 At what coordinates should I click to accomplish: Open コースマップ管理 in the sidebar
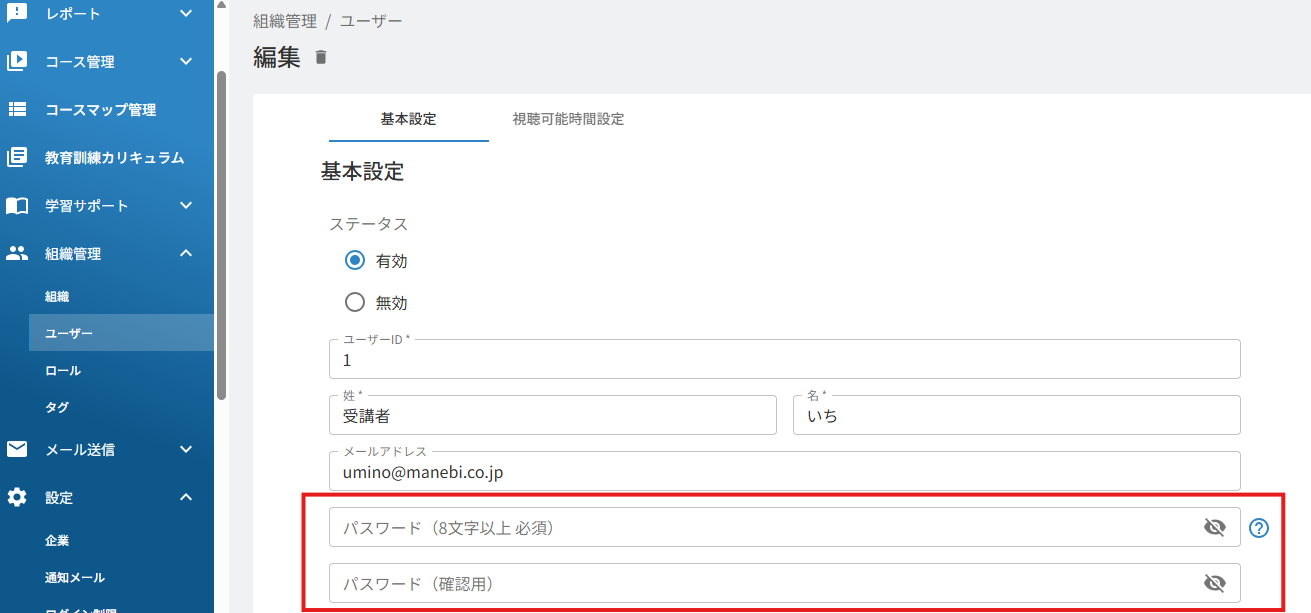101,110
